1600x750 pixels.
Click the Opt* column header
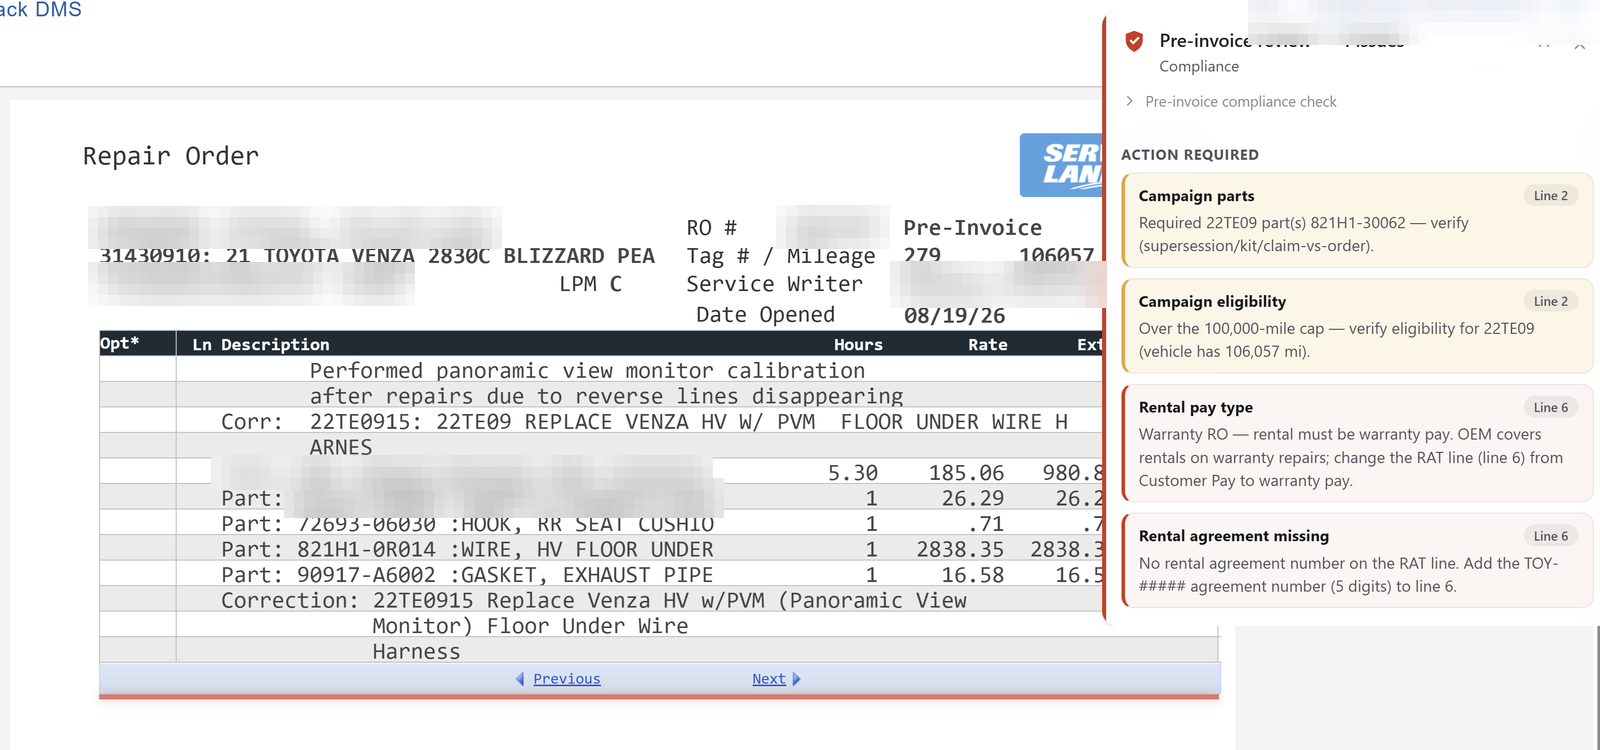tap(120, 343)
